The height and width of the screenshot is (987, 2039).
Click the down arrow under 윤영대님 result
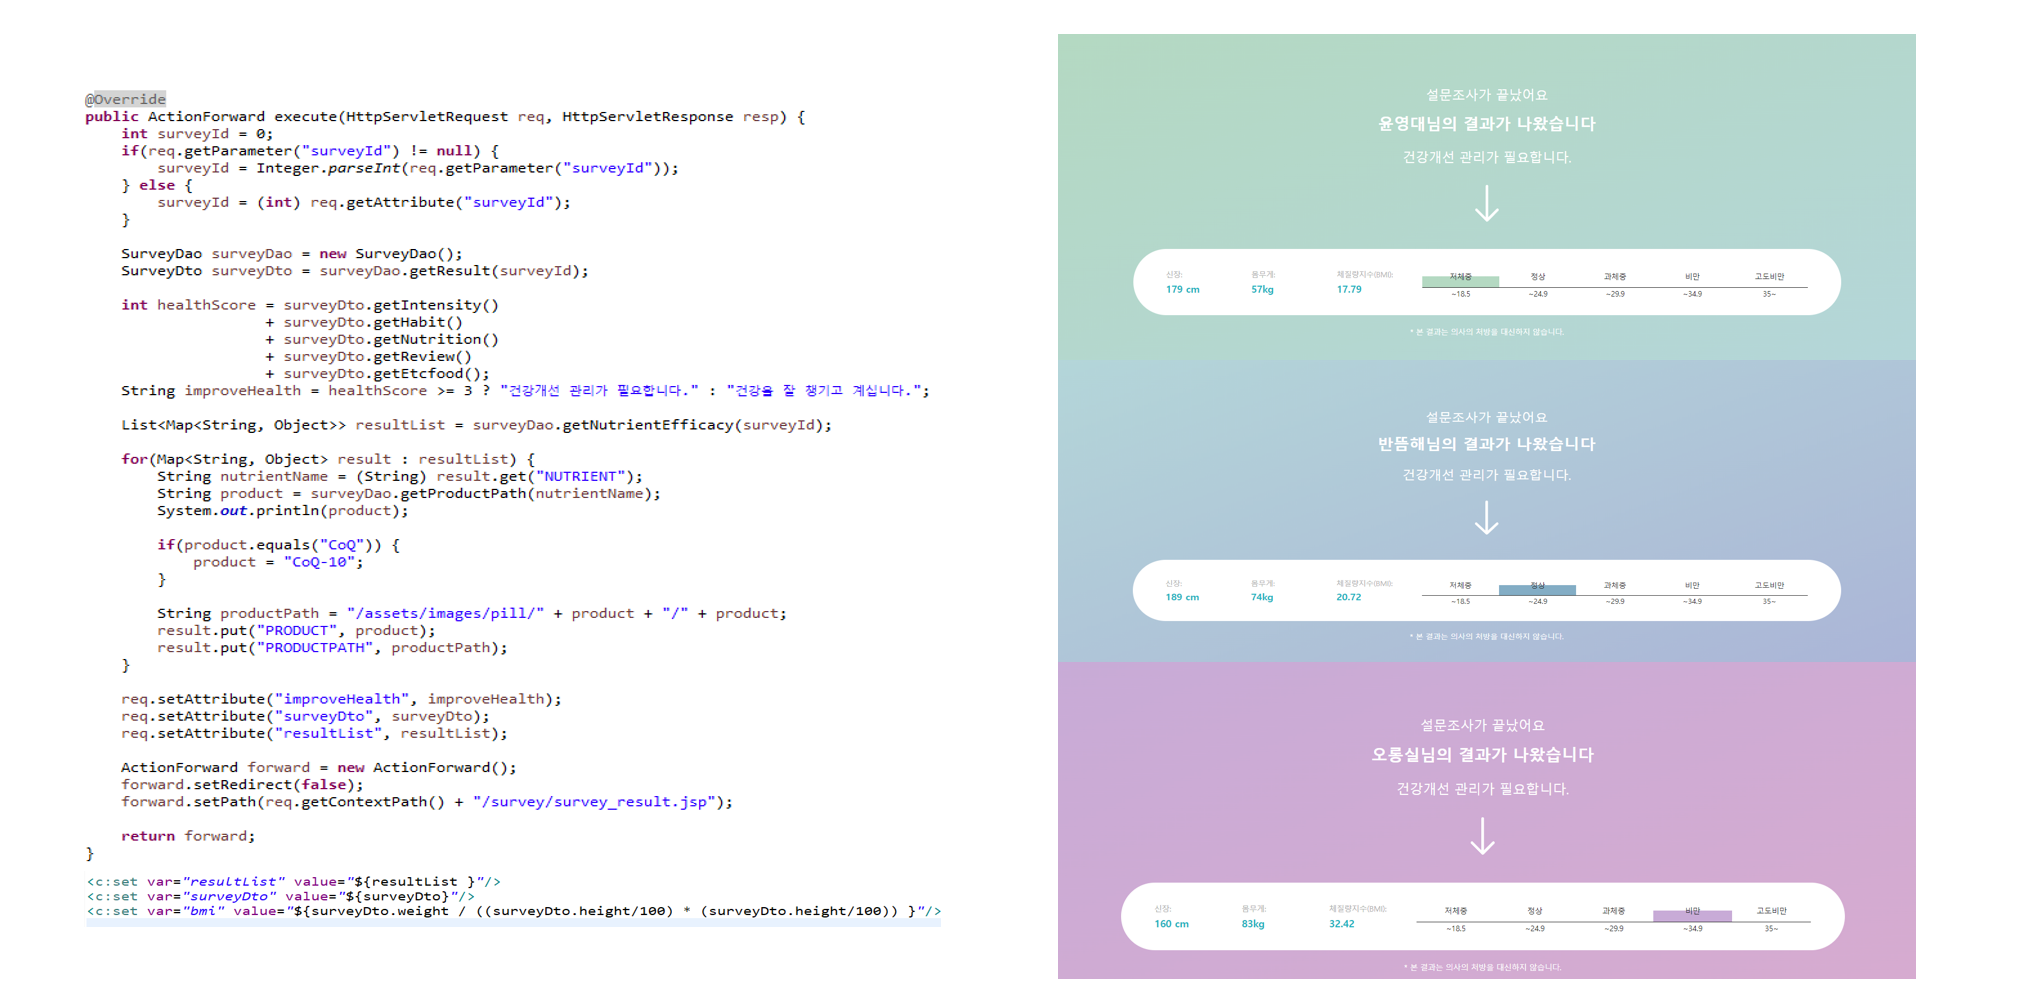(x=1486, y=203)
